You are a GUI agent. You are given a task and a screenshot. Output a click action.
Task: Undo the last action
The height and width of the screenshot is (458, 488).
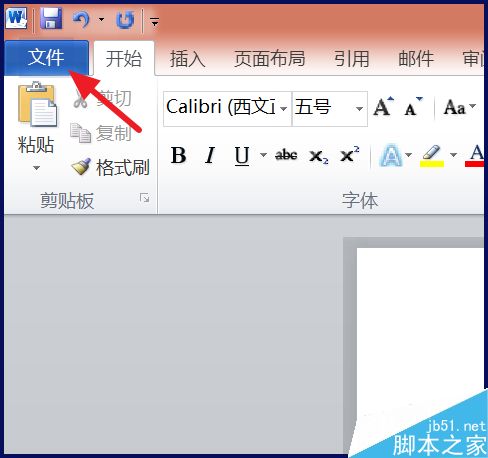[81, 19]
